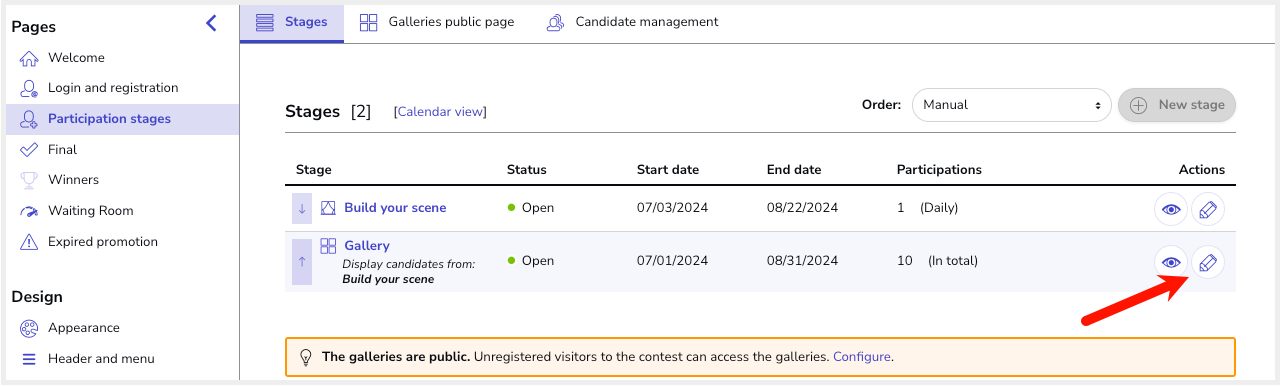Click the (In total) participations value
Screen dimensions: 1280x386
point(953,261)
